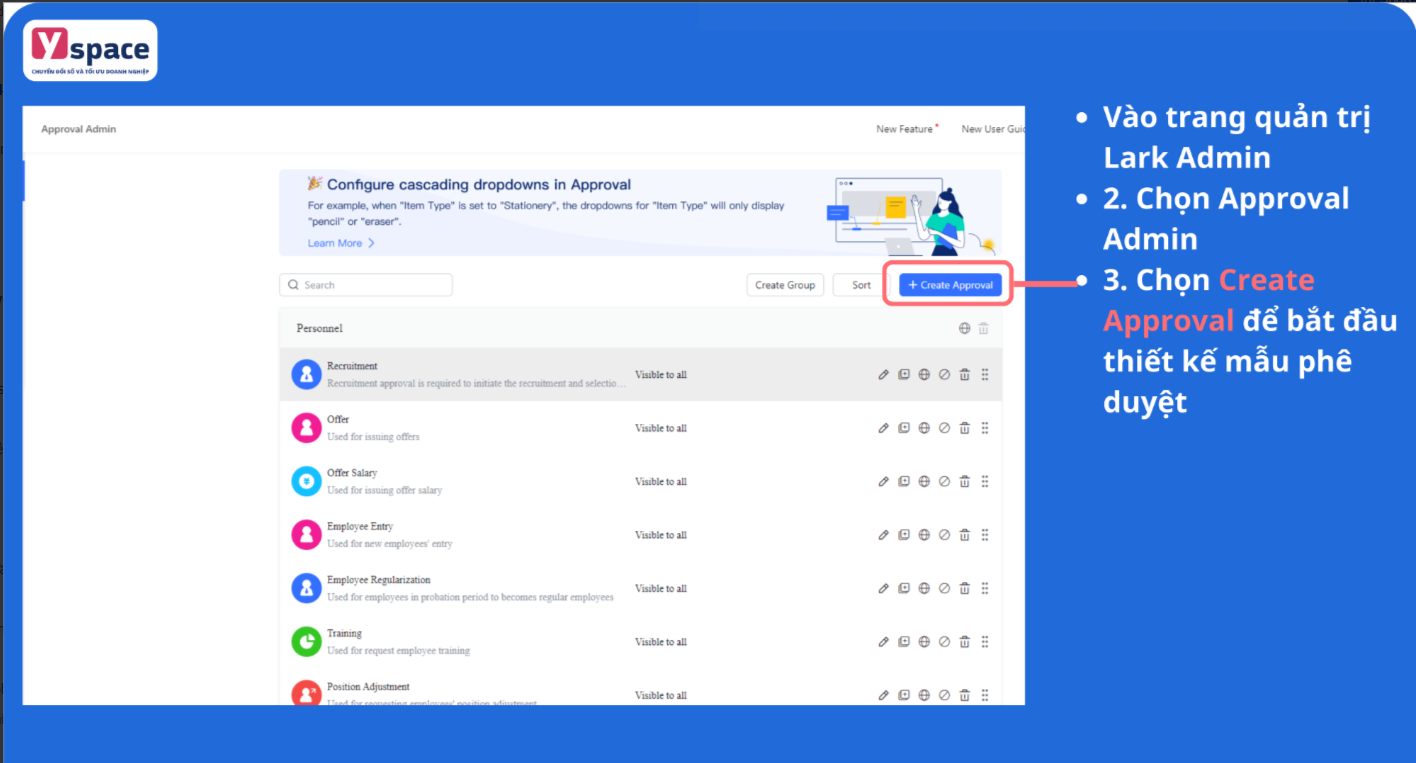The width and height of the screenshot is (1416, 763).
Task: Open New Feature in top bar
Action: [x=907, y=129]
